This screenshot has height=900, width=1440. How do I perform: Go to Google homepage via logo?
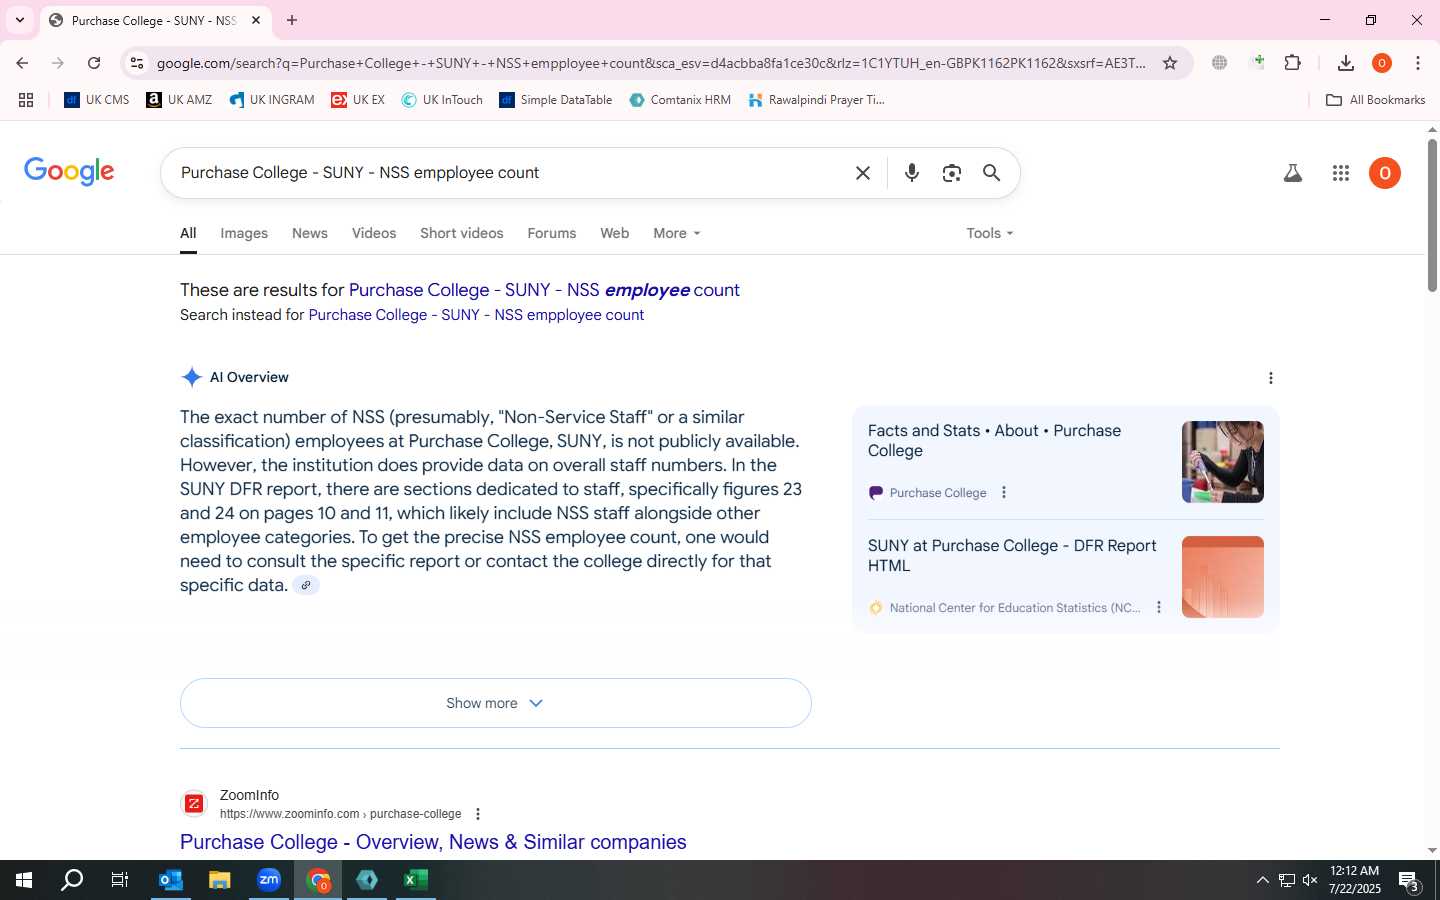[x=69, y=171]
